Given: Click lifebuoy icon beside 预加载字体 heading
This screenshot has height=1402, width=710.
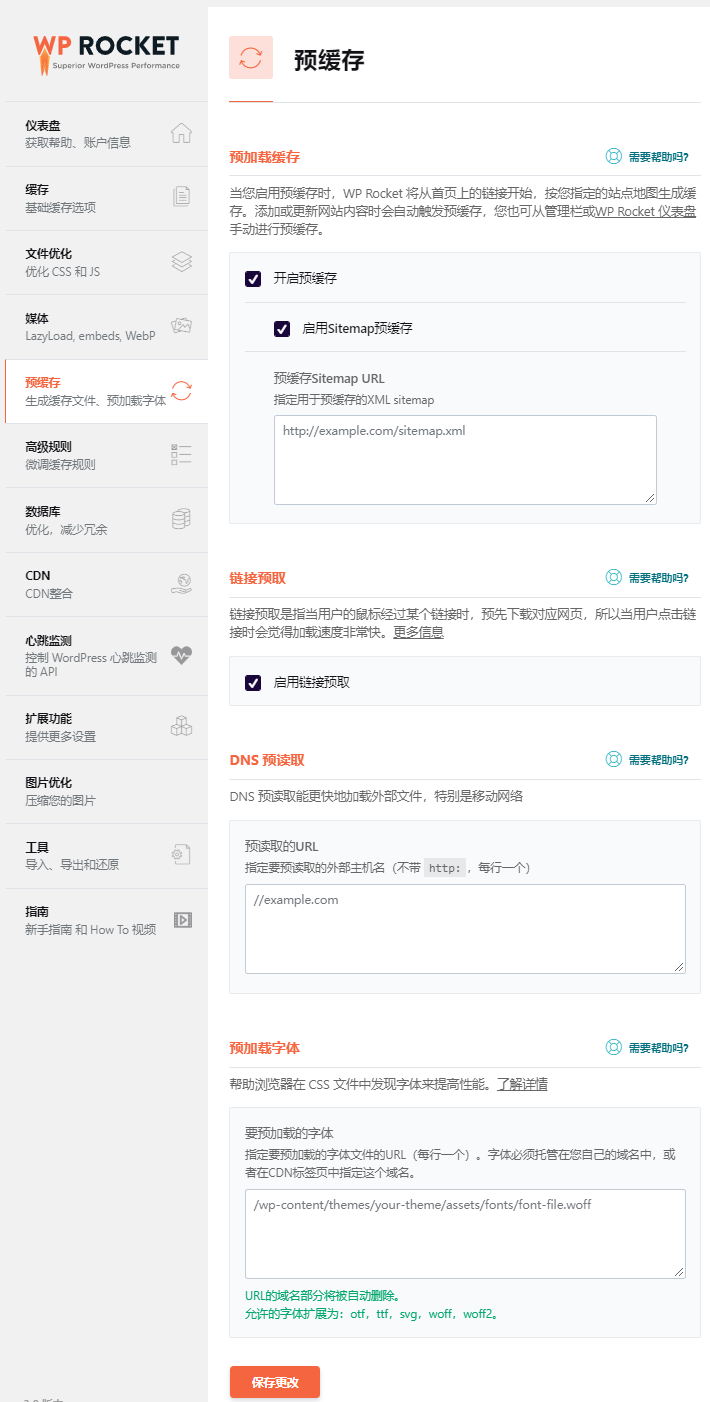Looking at the screenshot, I should 614,1047.
